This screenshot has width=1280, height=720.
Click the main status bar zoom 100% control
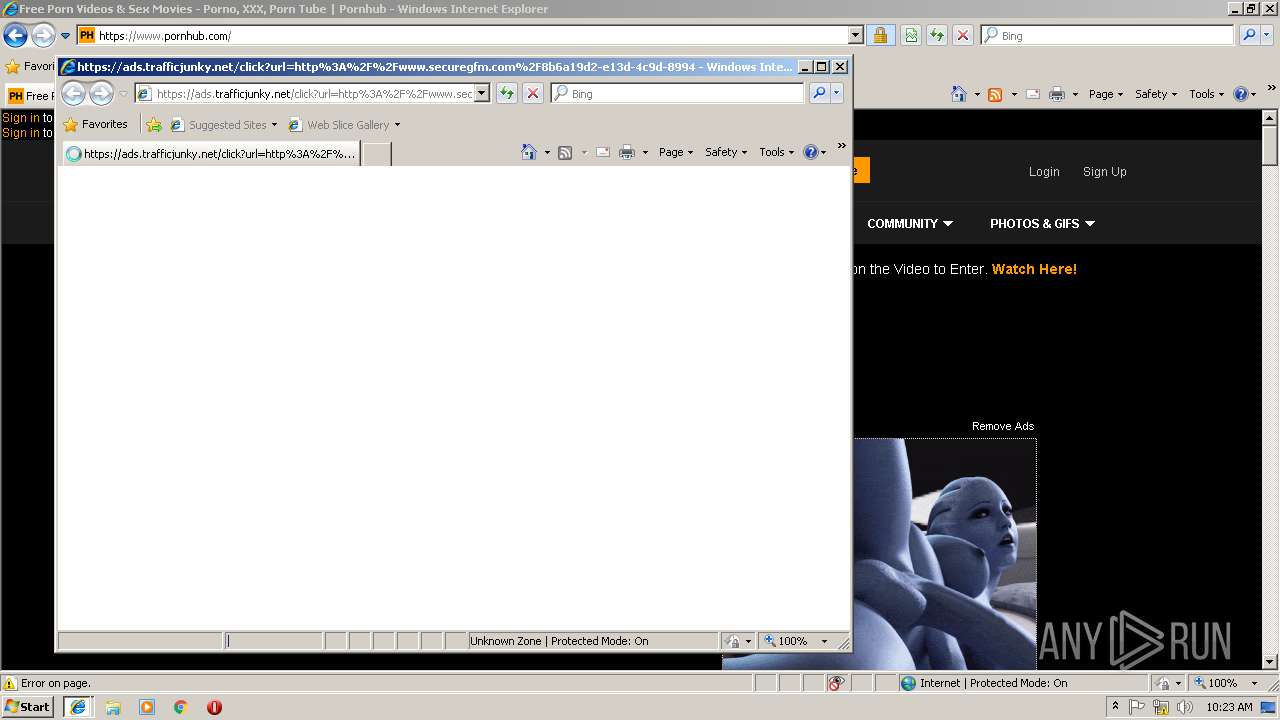[x=1216, y=683]
